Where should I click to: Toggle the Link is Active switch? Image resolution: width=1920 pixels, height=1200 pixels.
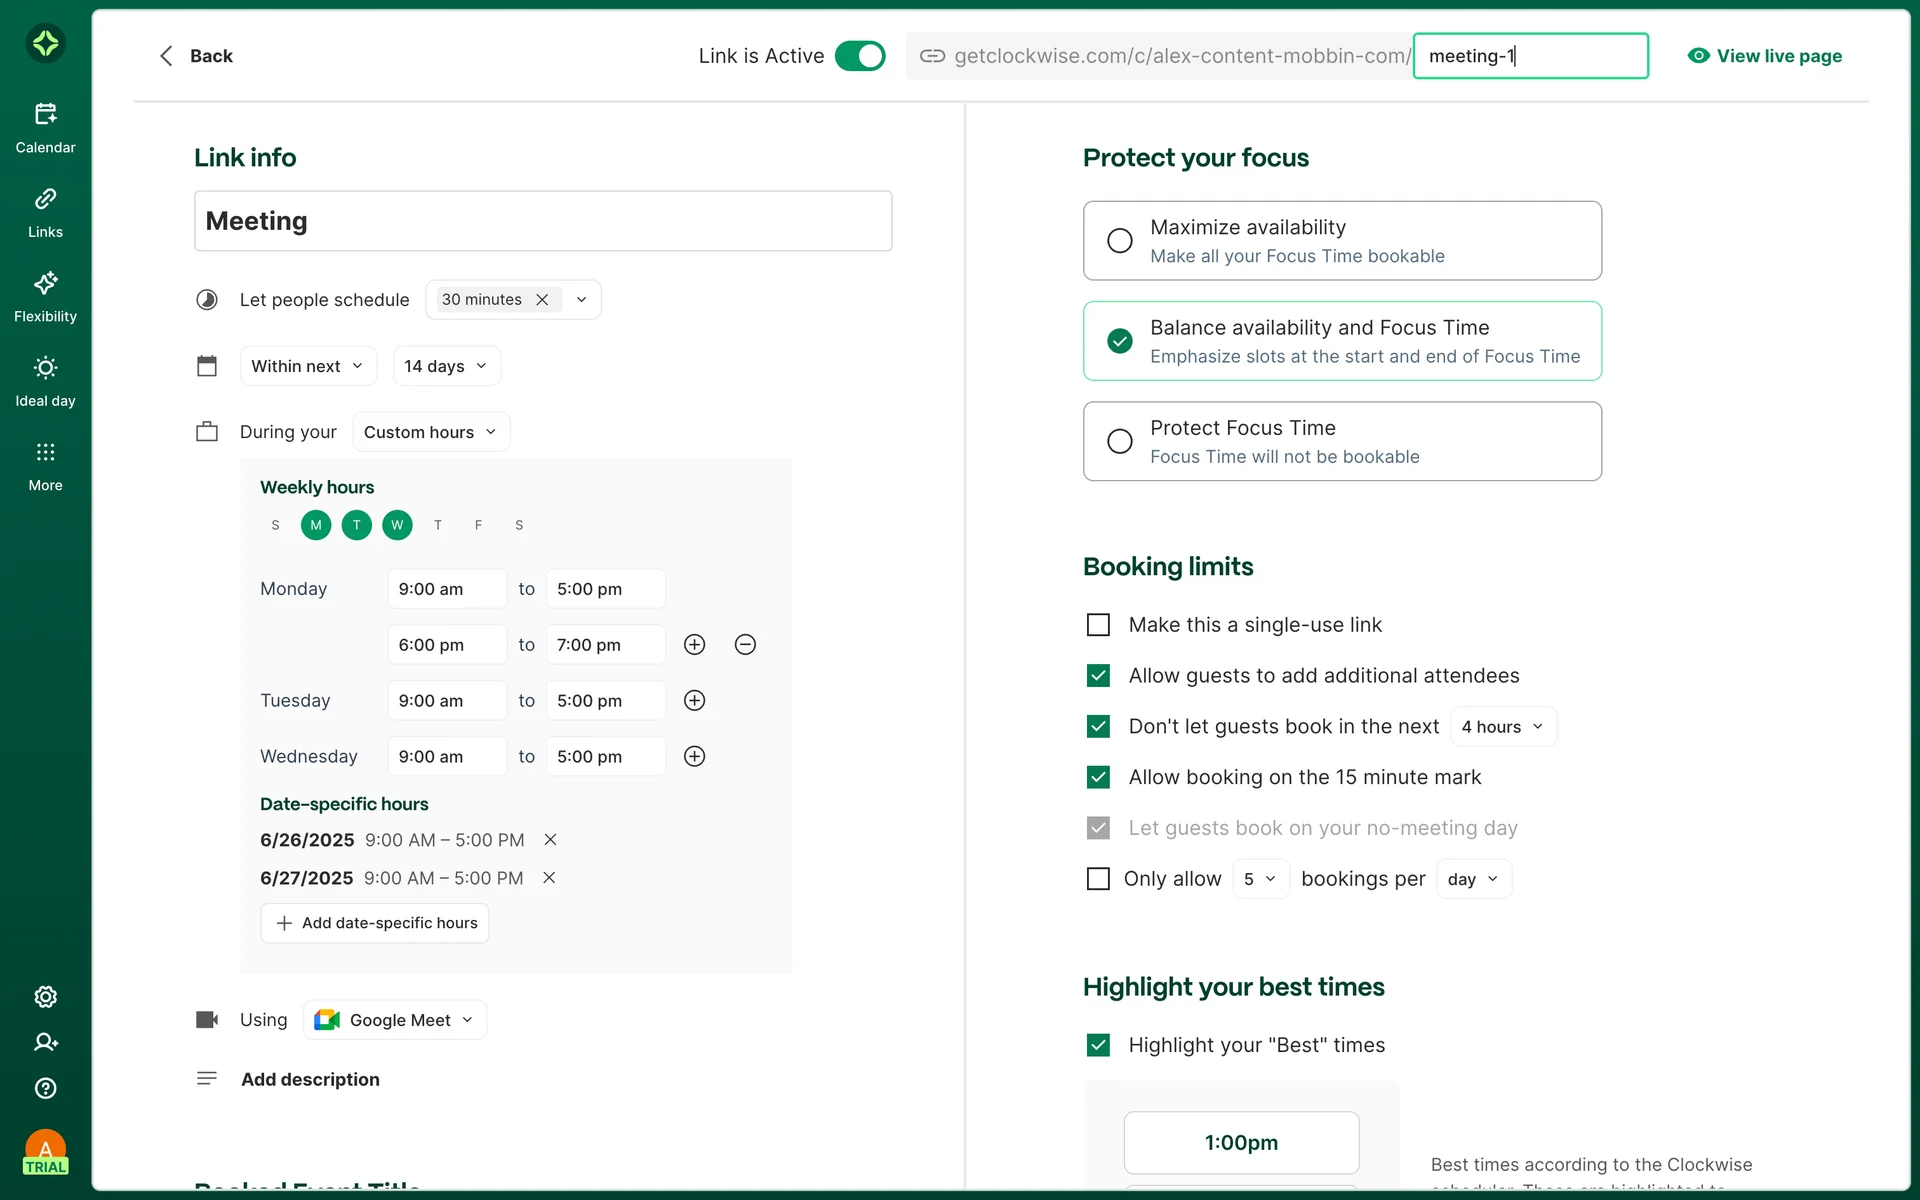(x=860, y=56)
